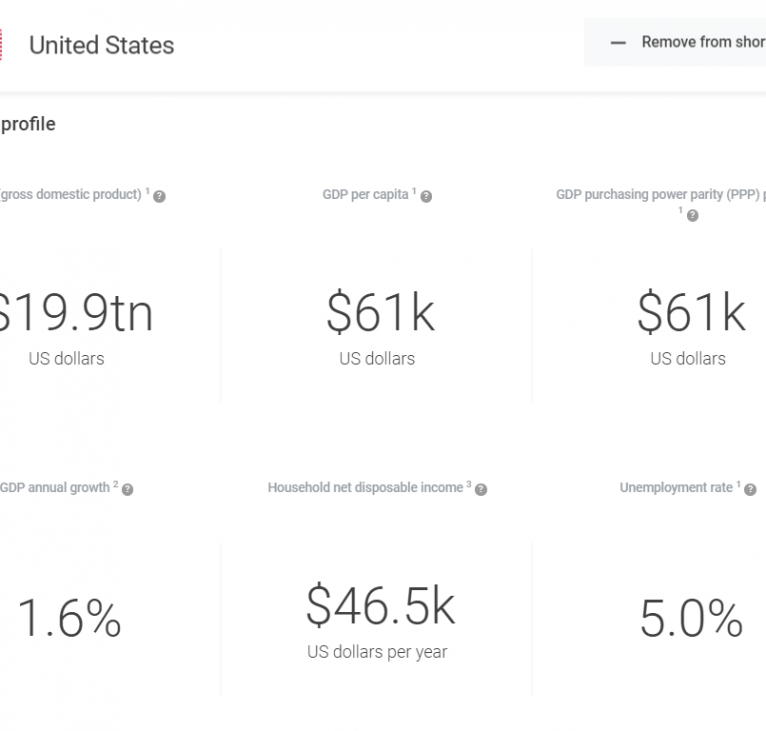Screen dimensions: 766x731
Task: Click the $46.5k household income value
Action: click(380, 605)
